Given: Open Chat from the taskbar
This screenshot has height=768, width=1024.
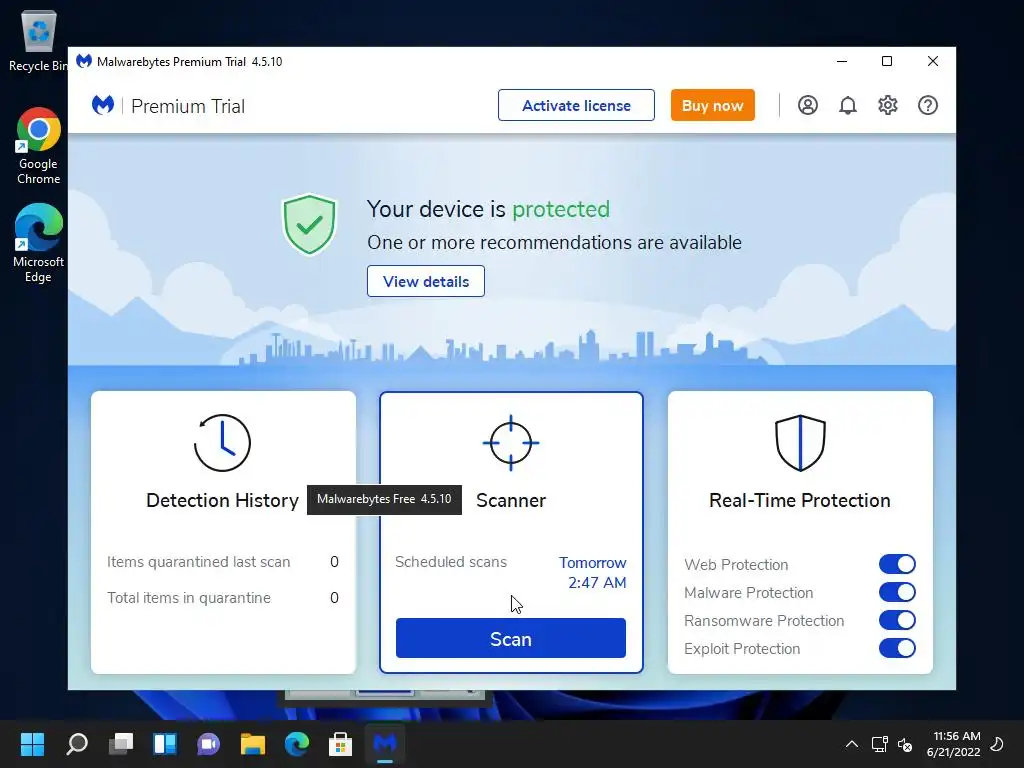Looking at the screenshot, I should [x=209, y=743].
